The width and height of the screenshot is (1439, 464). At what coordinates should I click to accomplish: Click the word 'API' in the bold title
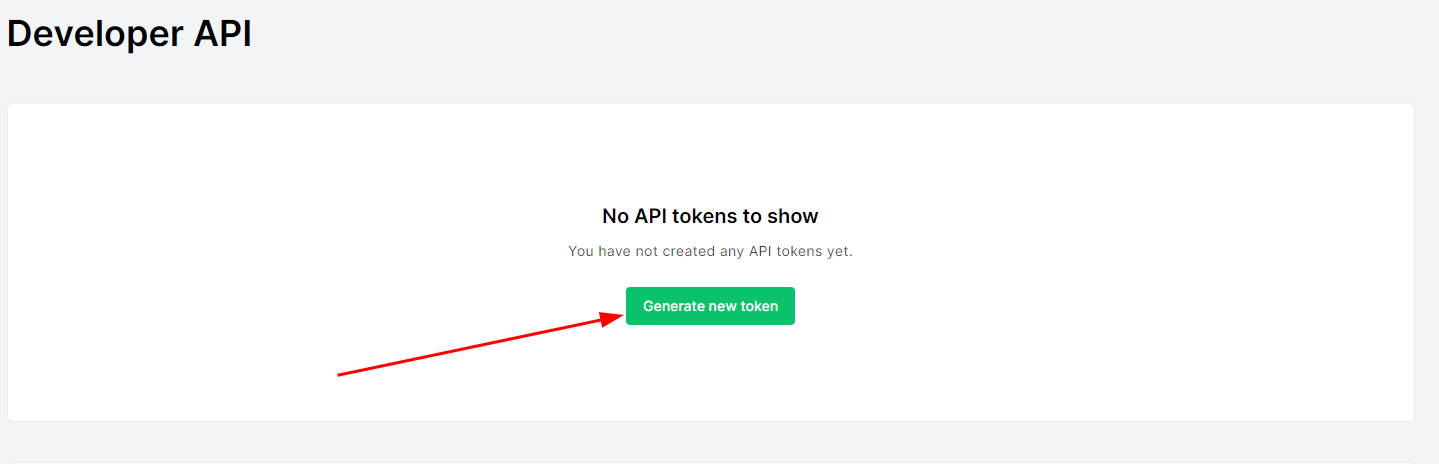[651, 216]
